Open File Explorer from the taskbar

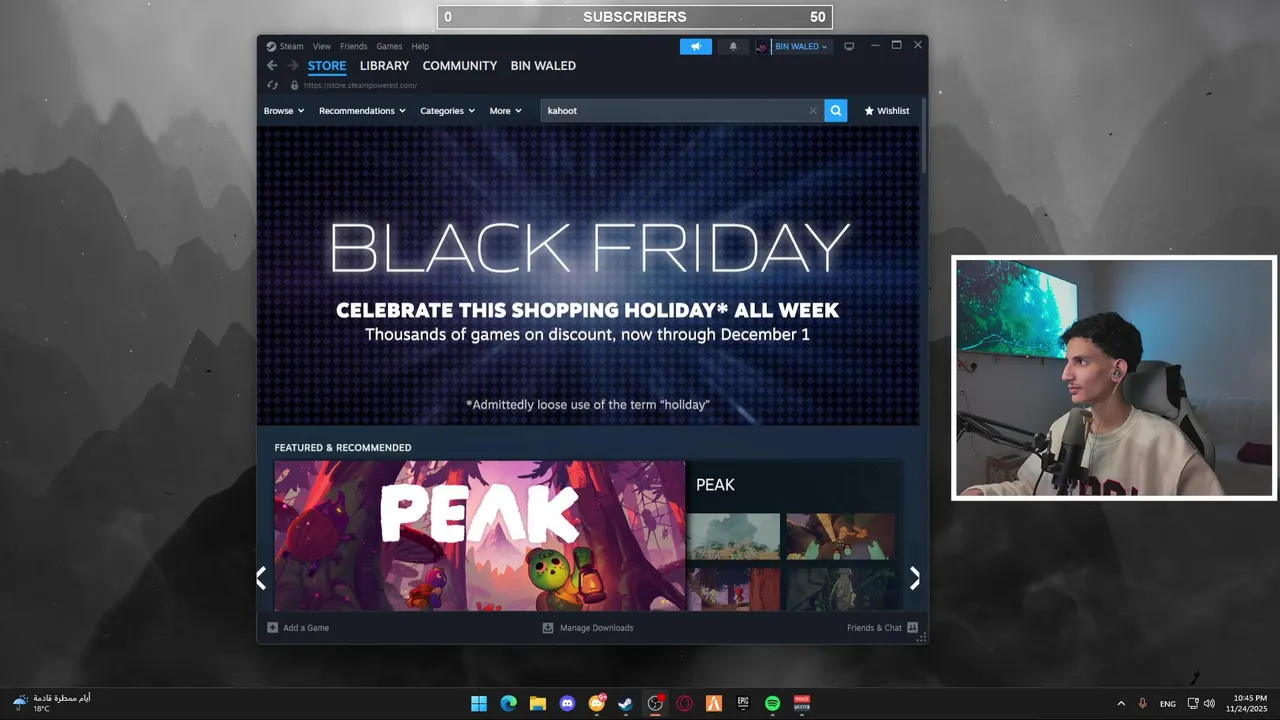coord(537,704)
